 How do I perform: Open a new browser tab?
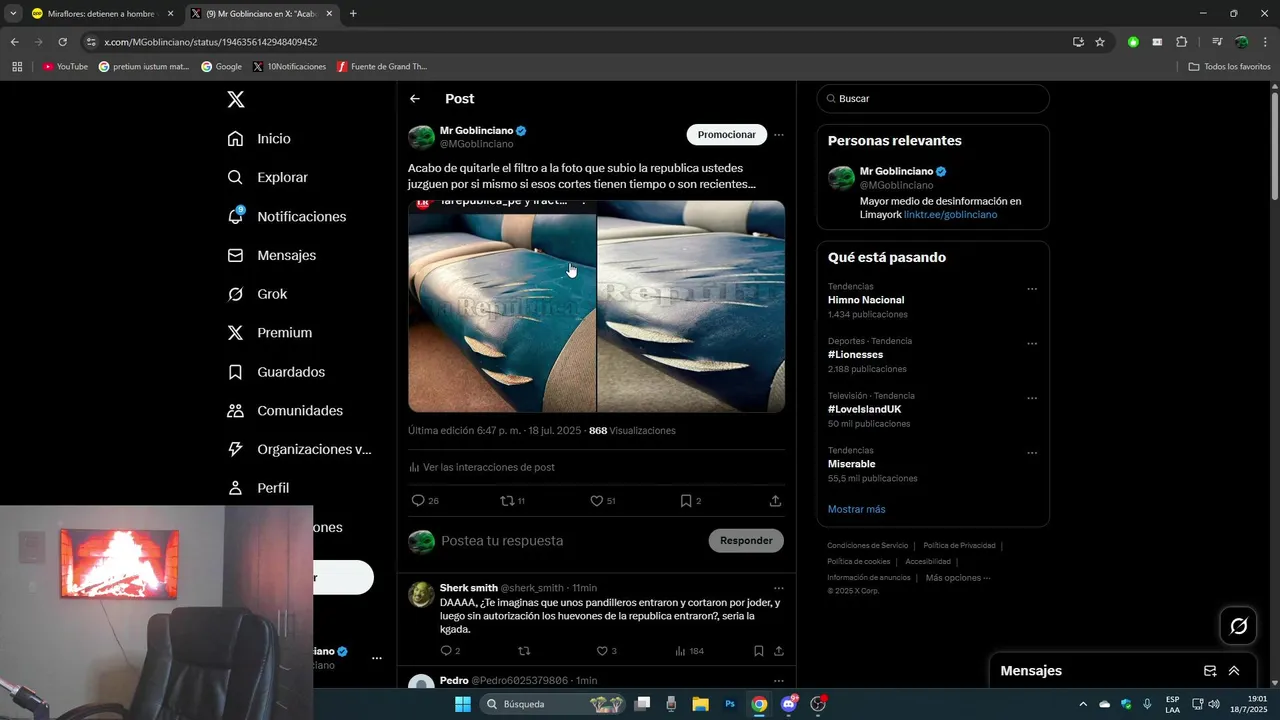click(353, 14)
